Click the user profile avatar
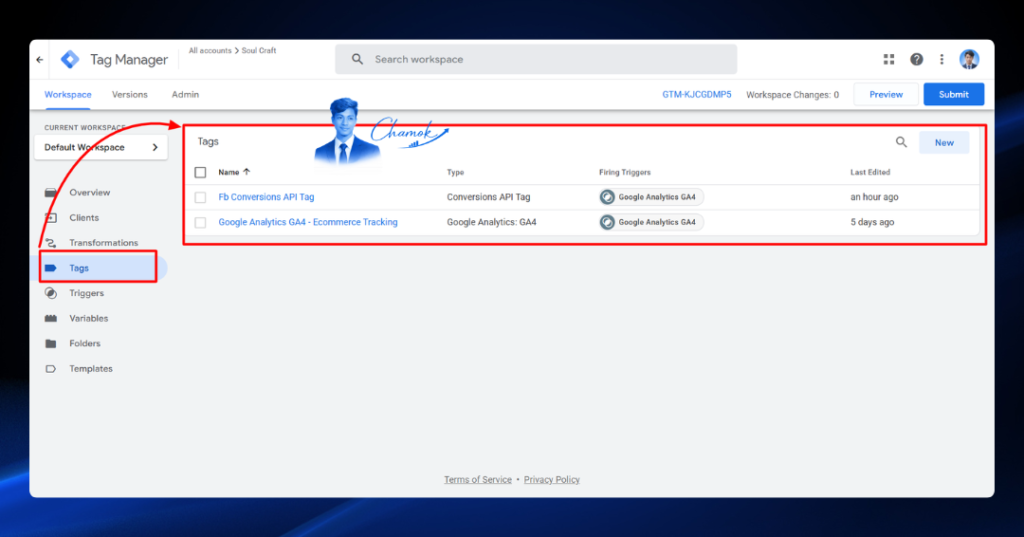This screenshot has height=537, width=1024. point(969,59)
